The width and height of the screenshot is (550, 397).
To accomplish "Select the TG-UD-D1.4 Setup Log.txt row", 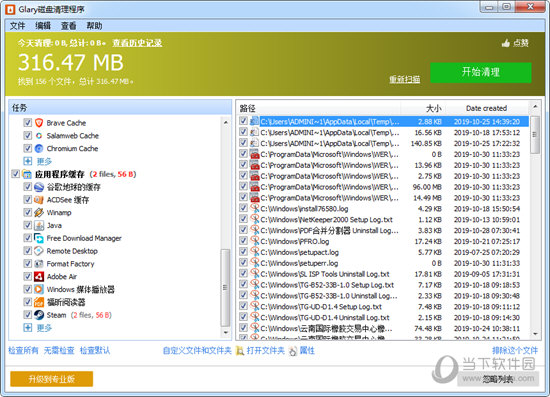I will tap(384, 307).
